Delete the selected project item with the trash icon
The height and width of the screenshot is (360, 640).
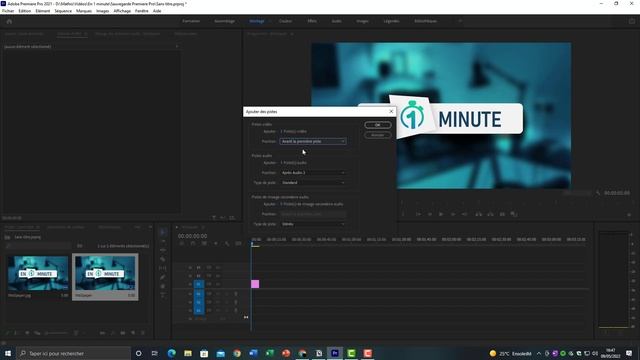coord(143,333)
